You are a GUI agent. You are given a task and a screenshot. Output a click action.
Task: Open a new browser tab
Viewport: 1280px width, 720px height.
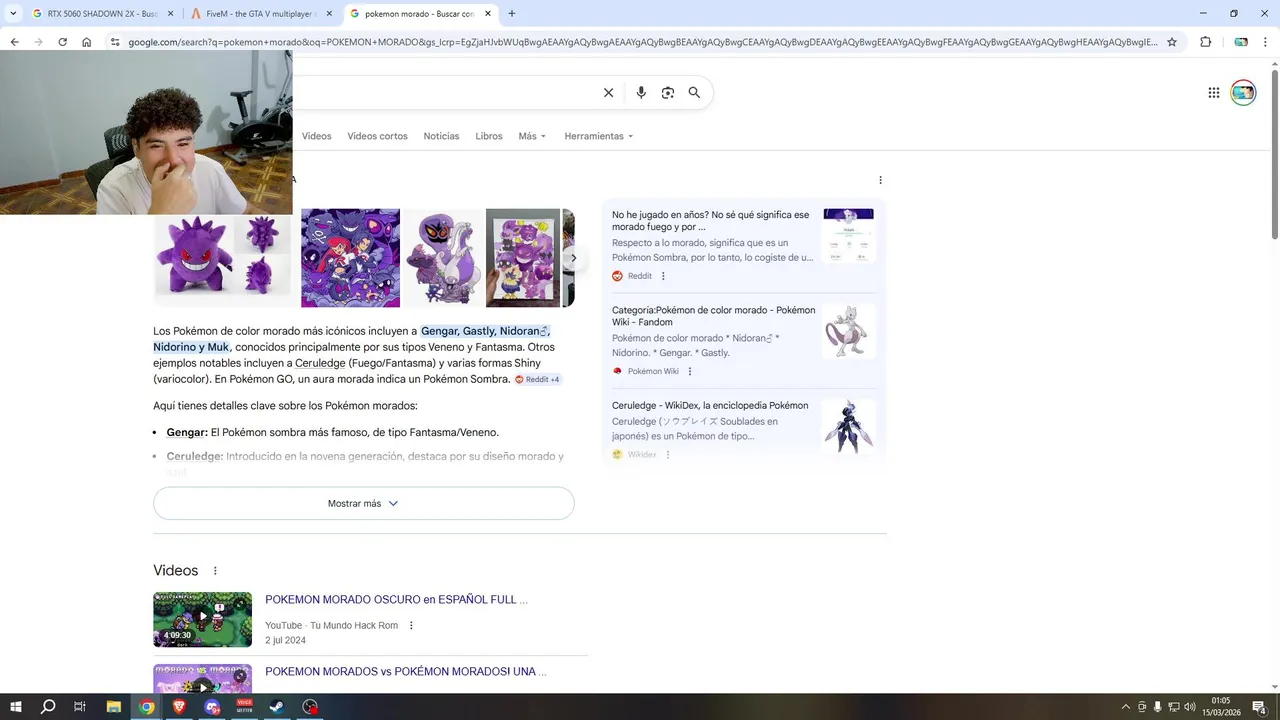coord(512,14)
